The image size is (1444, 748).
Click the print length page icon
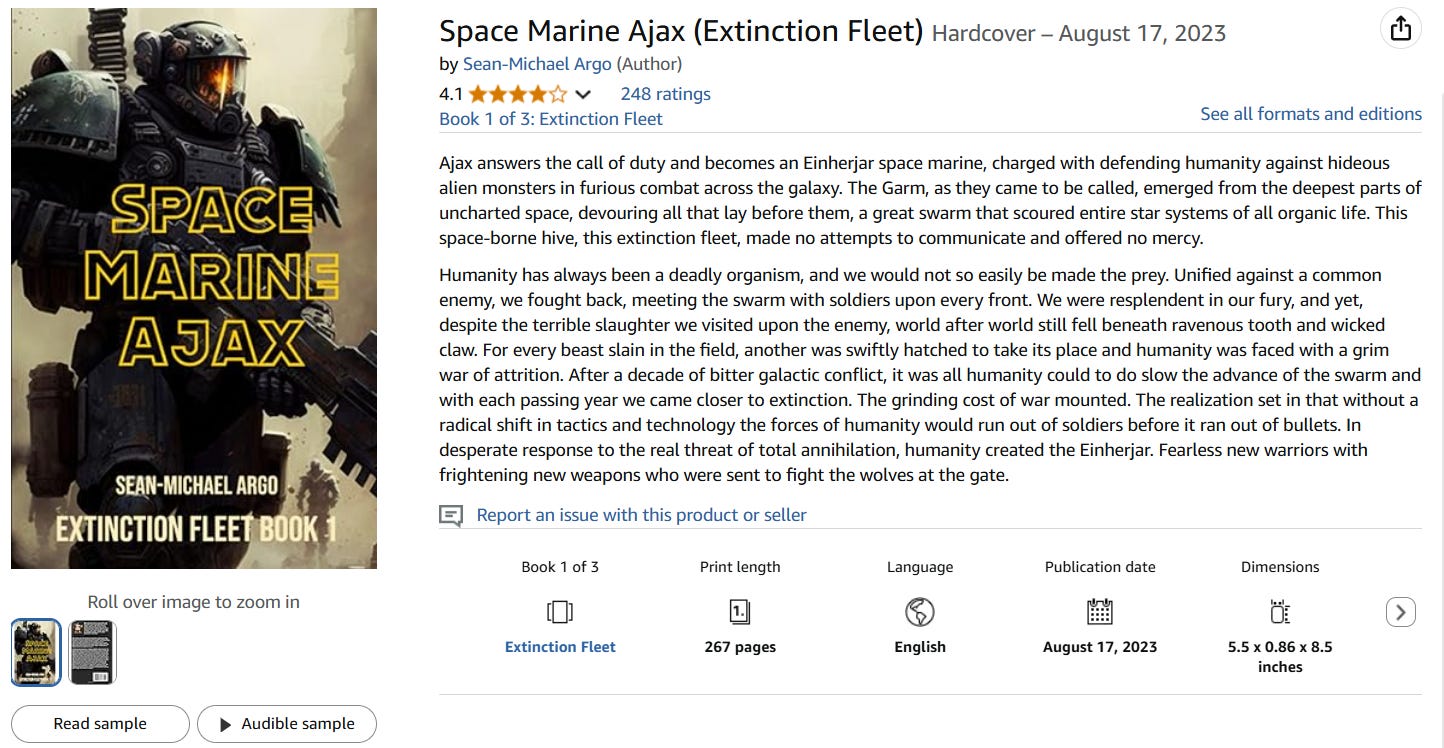[x=740, y=611]
